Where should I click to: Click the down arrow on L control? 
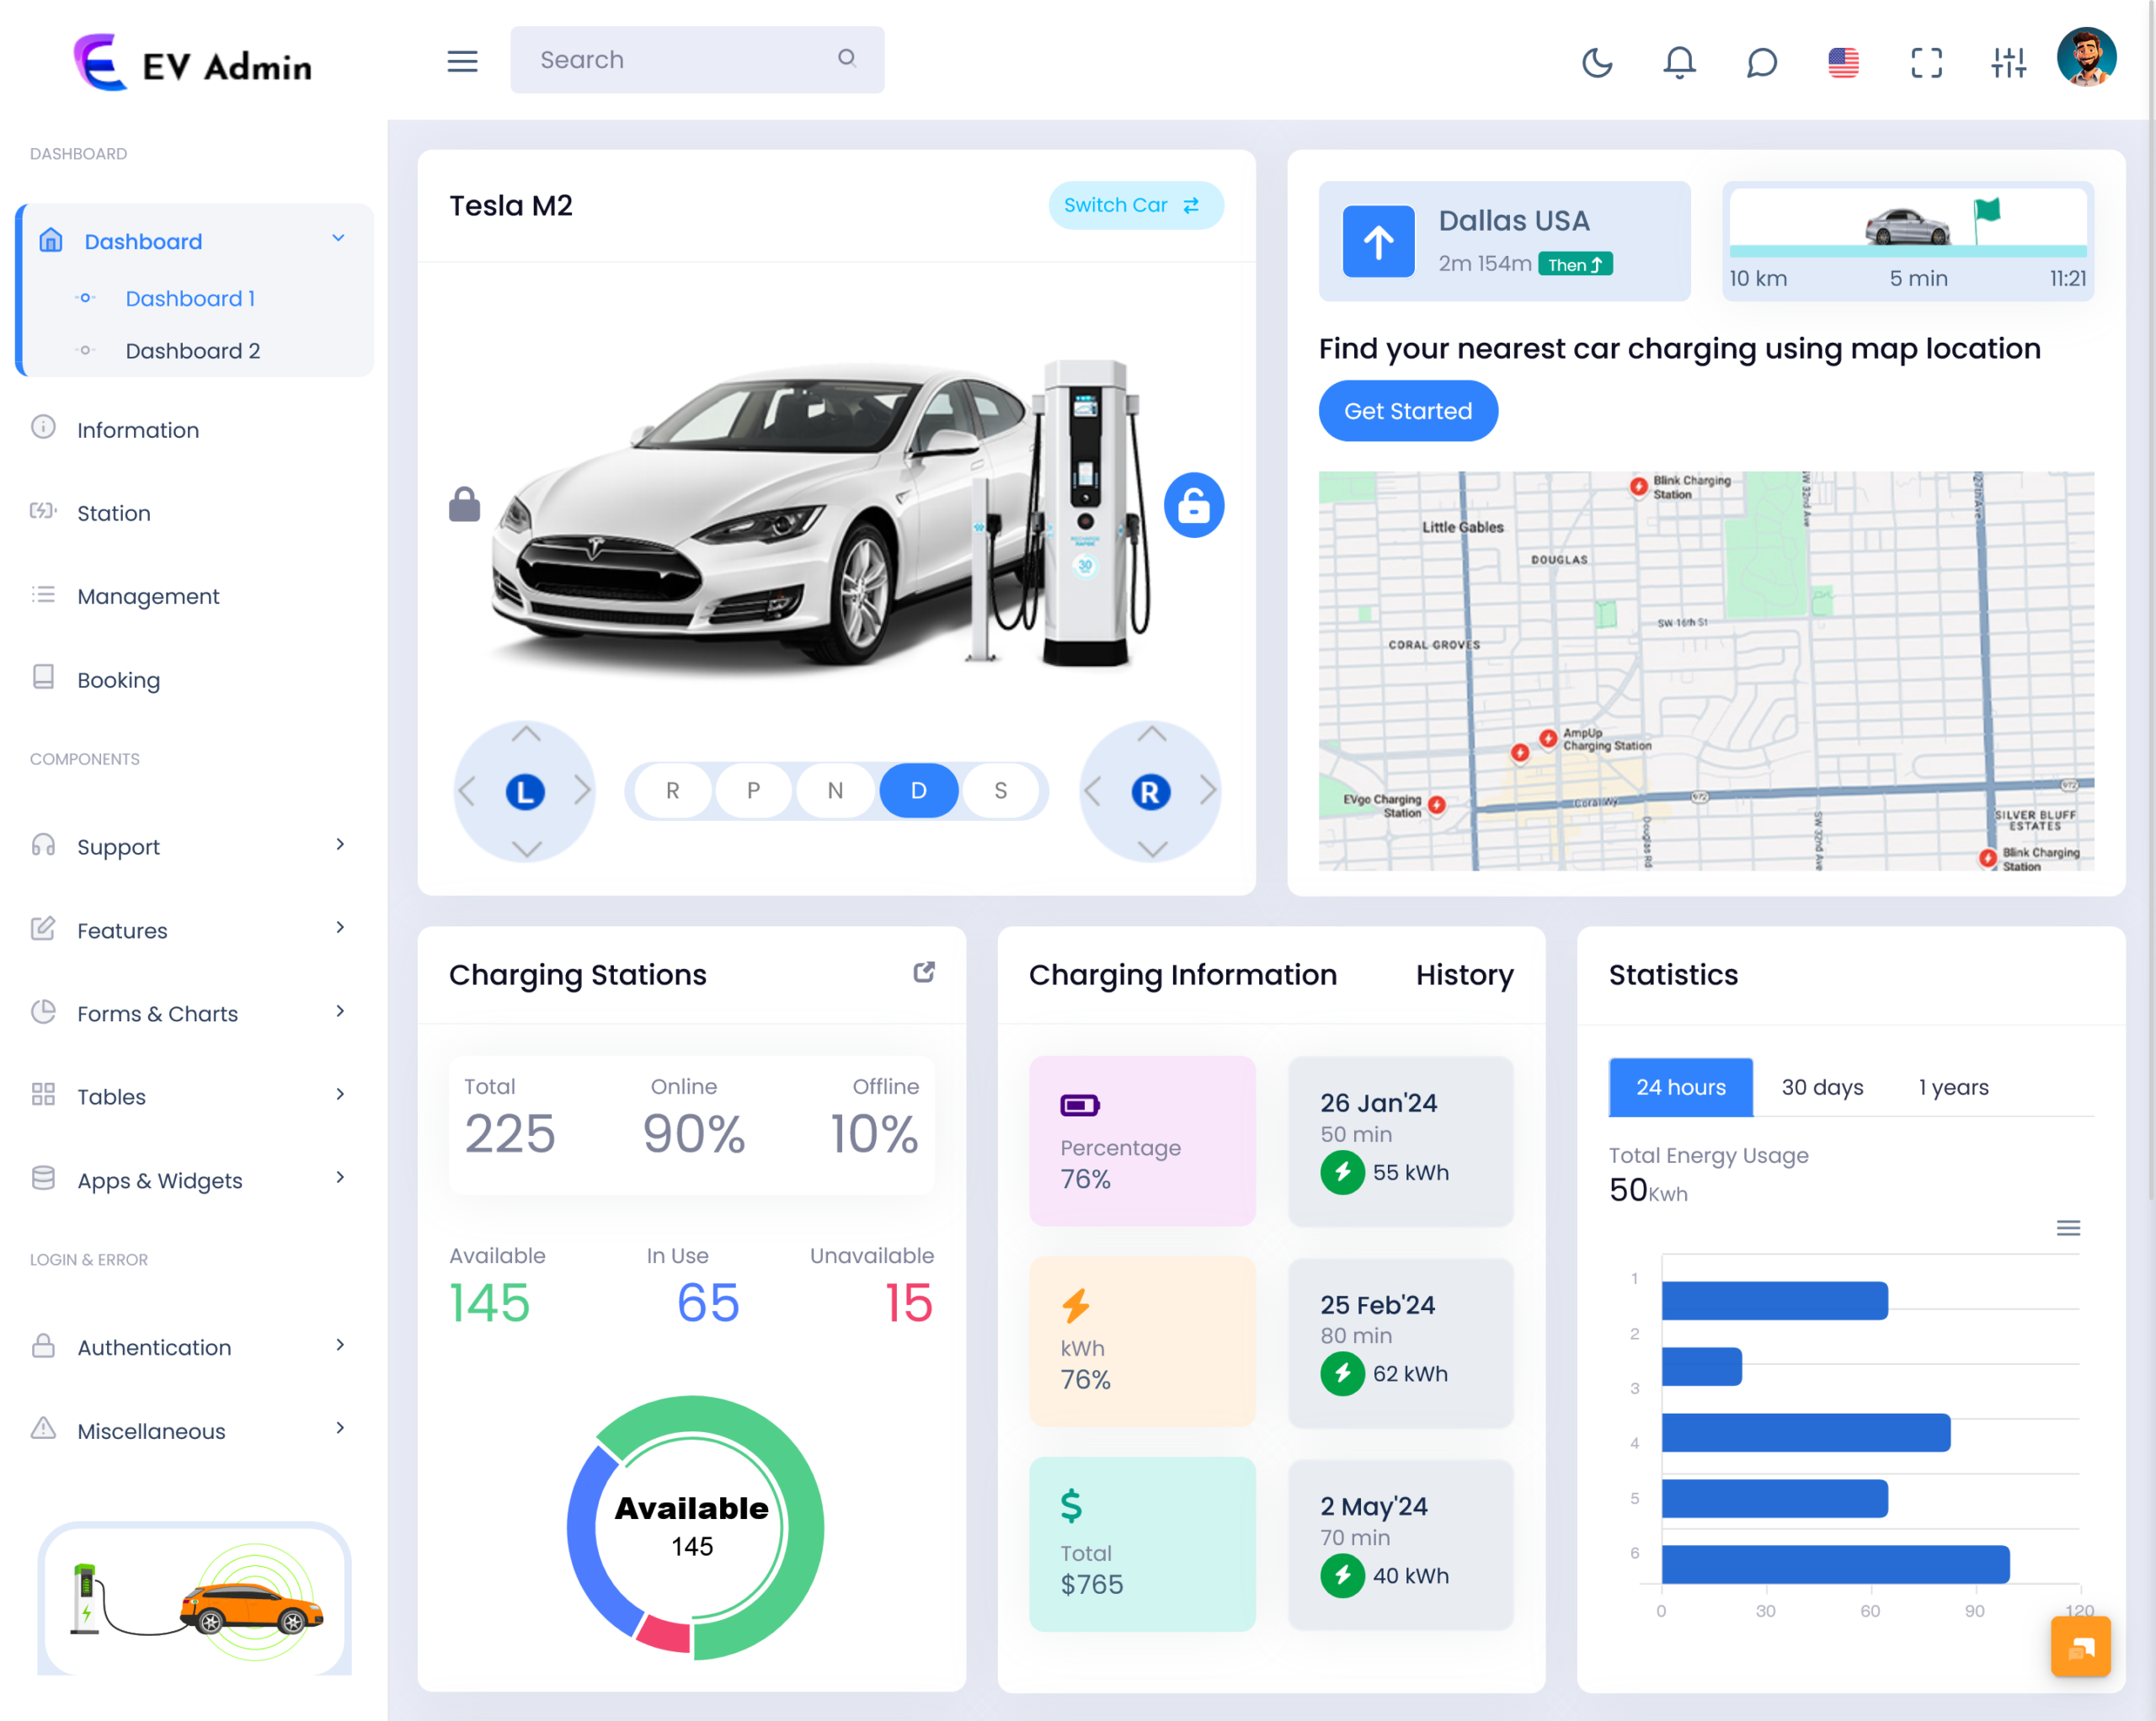pos(526,850)
